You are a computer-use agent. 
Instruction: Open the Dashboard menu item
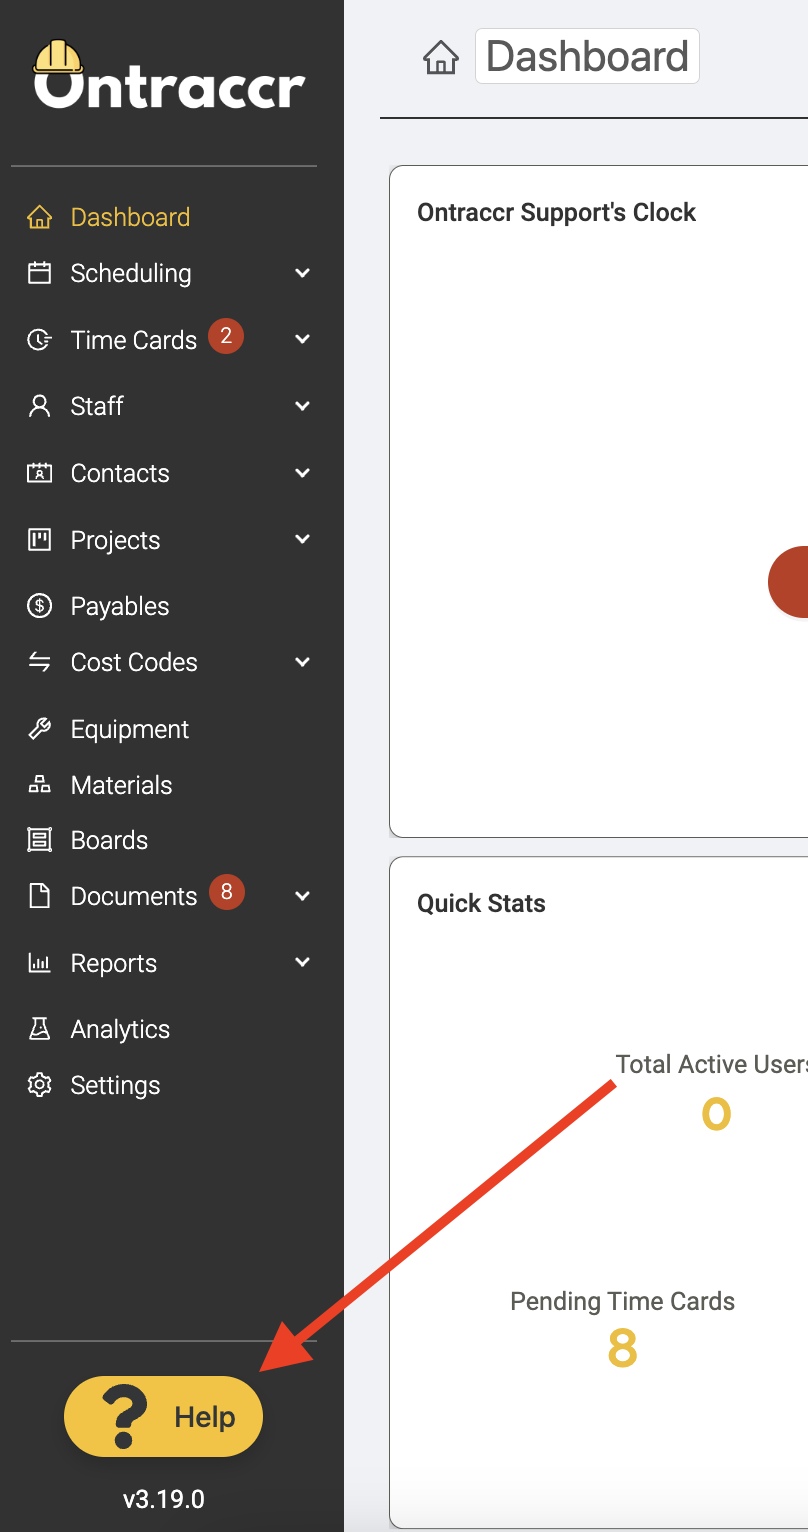coord(130,217)
